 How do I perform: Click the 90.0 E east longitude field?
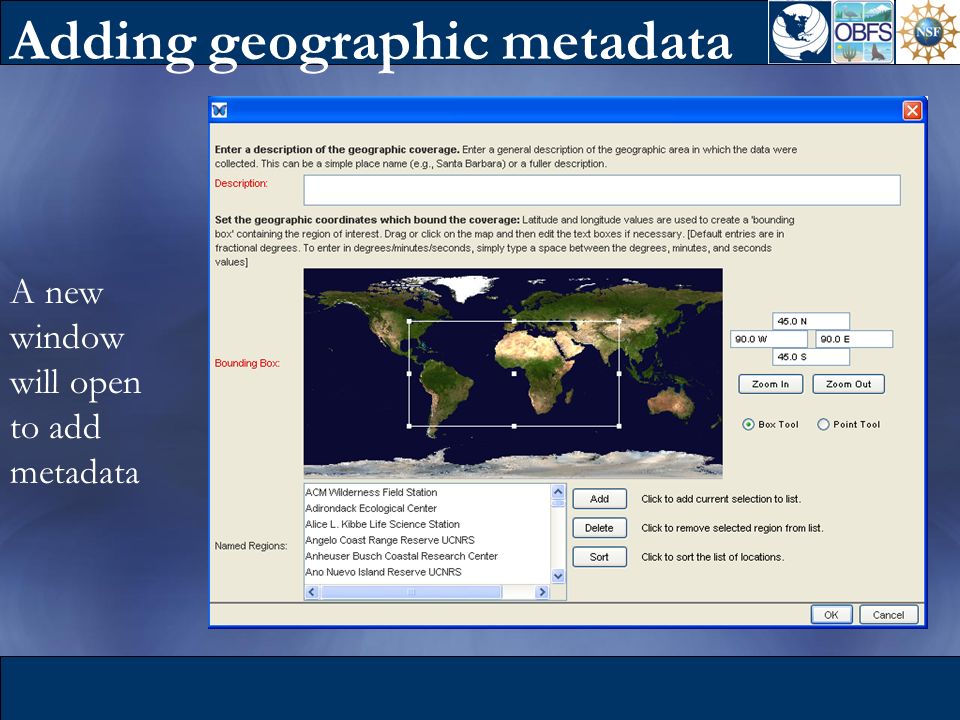853,339
